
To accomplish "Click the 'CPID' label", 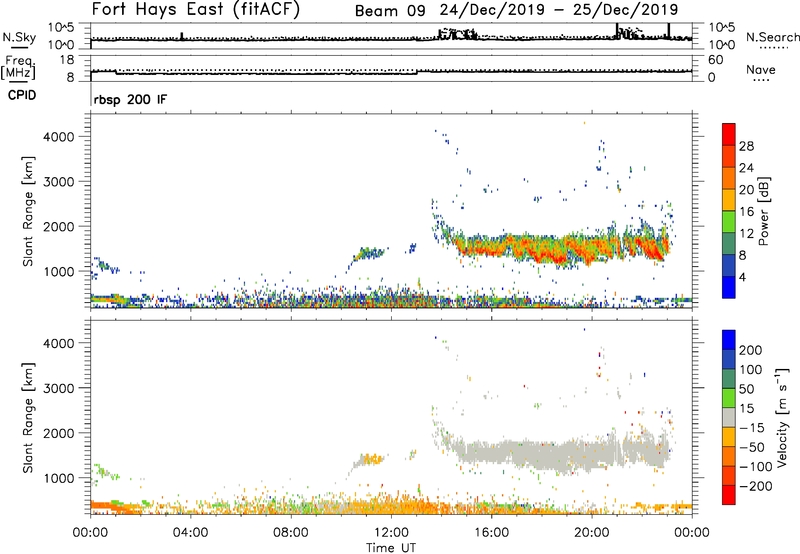I will 22,95.
